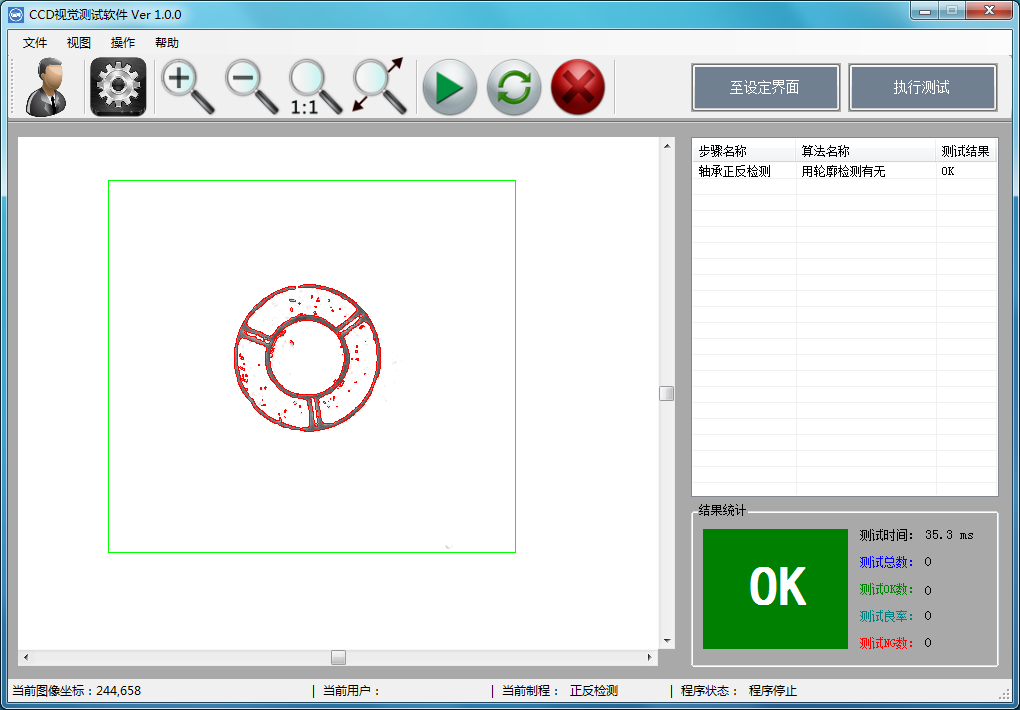Click the zoom out magnifier icon
The image size is (1020, 710).
pyautogui.click(x=250, y=87)
